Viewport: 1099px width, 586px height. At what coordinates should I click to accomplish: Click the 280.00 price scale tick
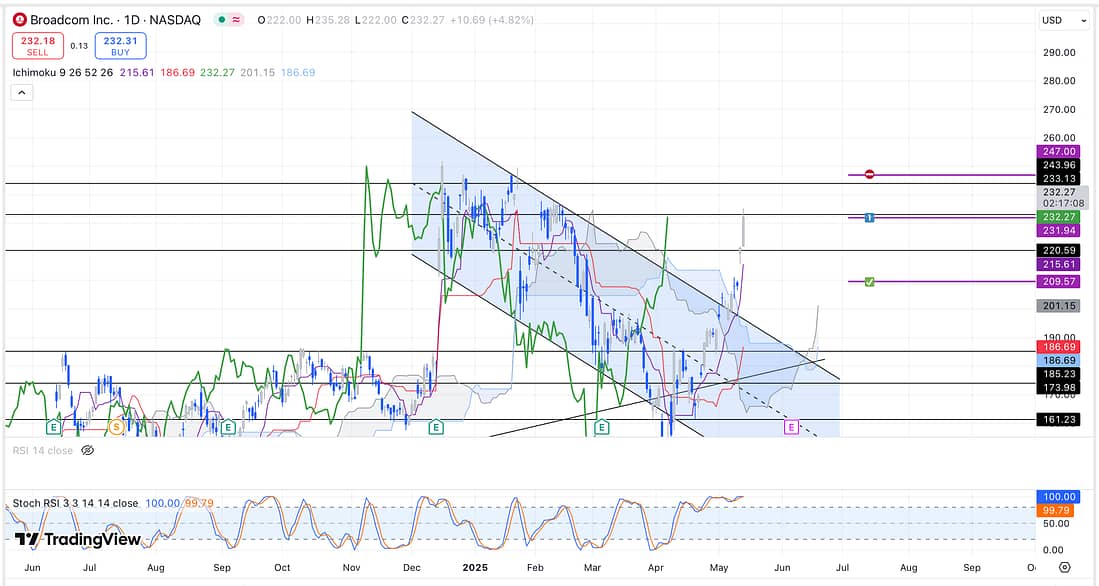[1059, 81]
